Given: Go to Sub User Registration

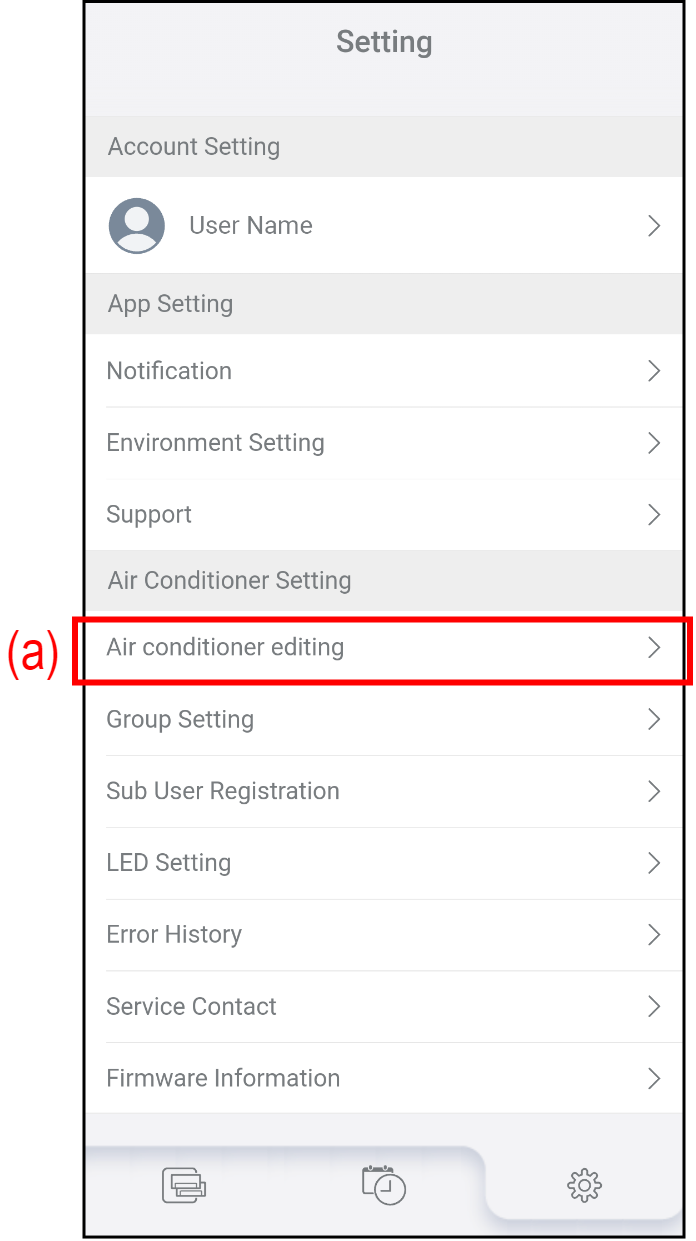Looking at the screenshot, I should coord(223,791).
